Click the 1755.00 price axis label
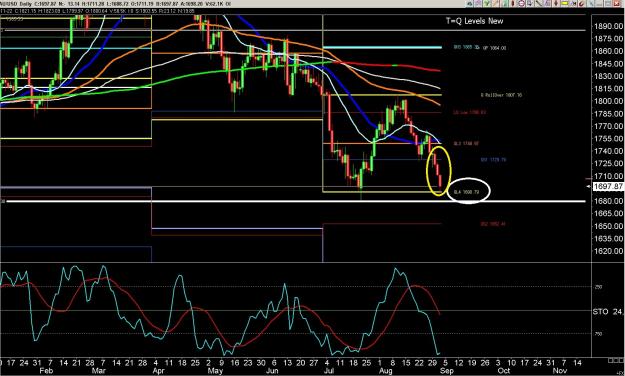625x376 pixels. coord(609,139)
